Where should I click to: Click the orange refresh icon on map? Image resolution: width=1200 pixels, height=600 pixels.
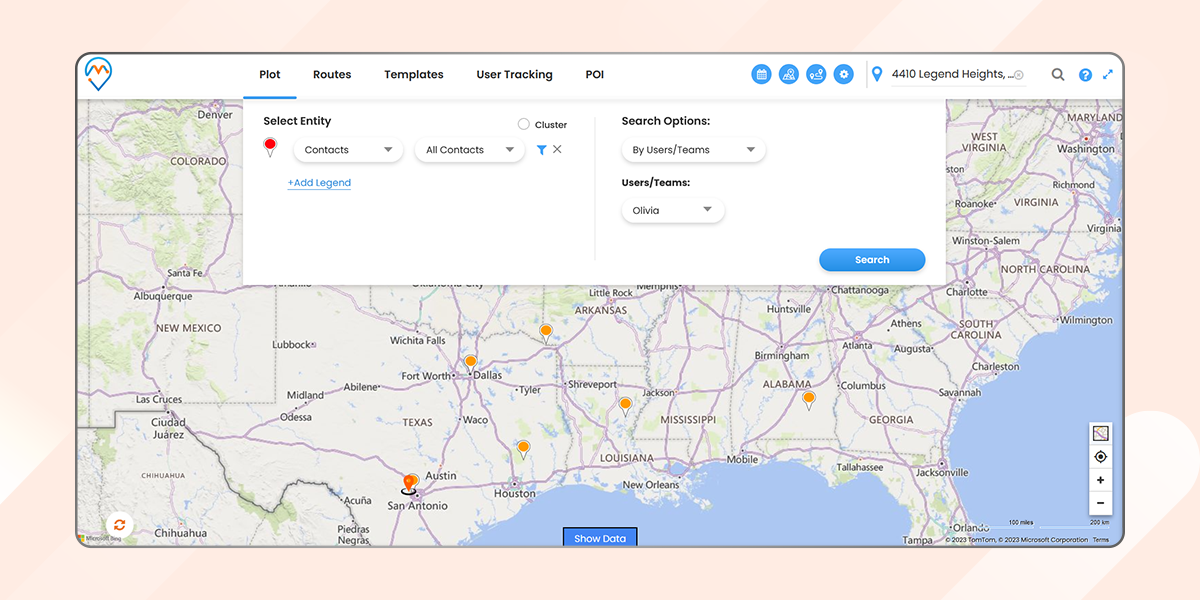119,525
